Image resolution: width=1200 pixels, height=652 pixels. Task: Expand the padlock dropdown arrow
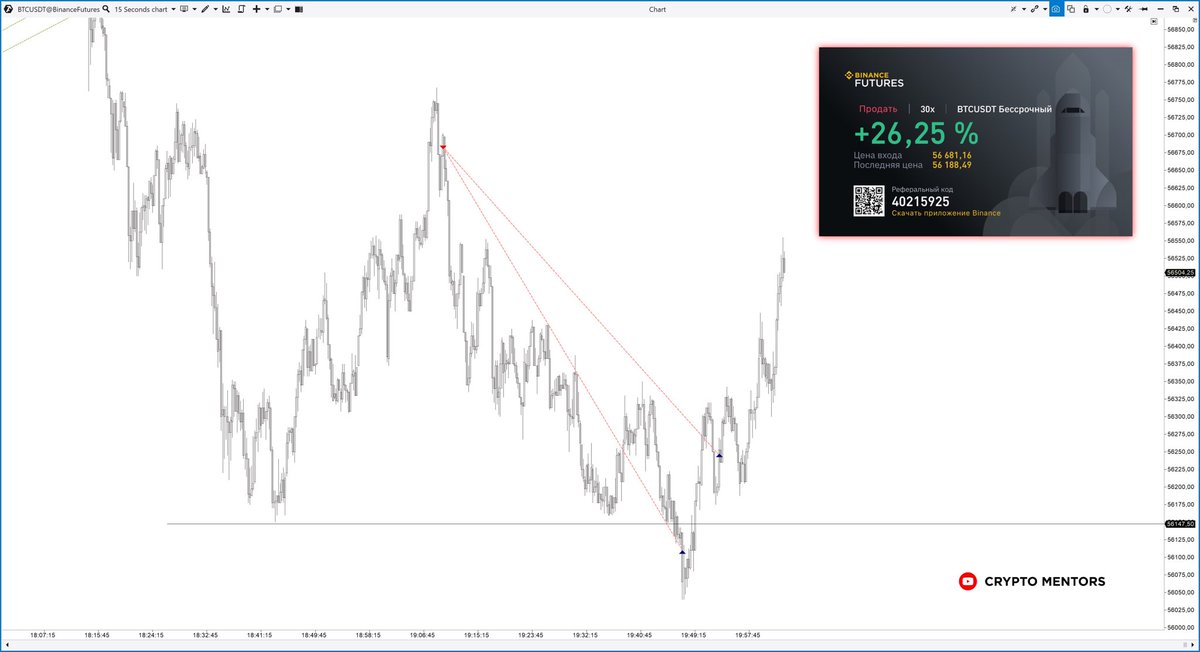pos(1097,9)
